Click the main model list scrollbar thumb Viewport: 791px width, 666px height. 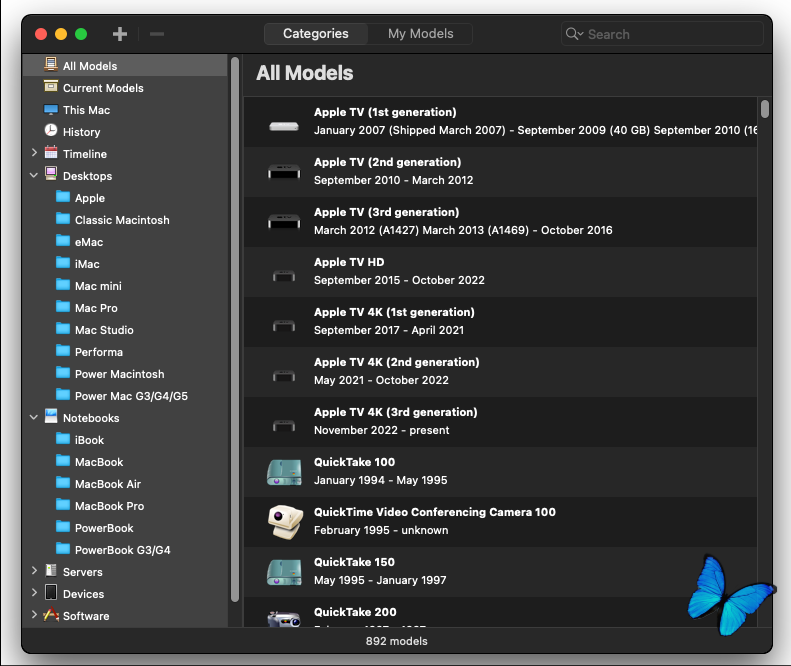tap(765, 109)
